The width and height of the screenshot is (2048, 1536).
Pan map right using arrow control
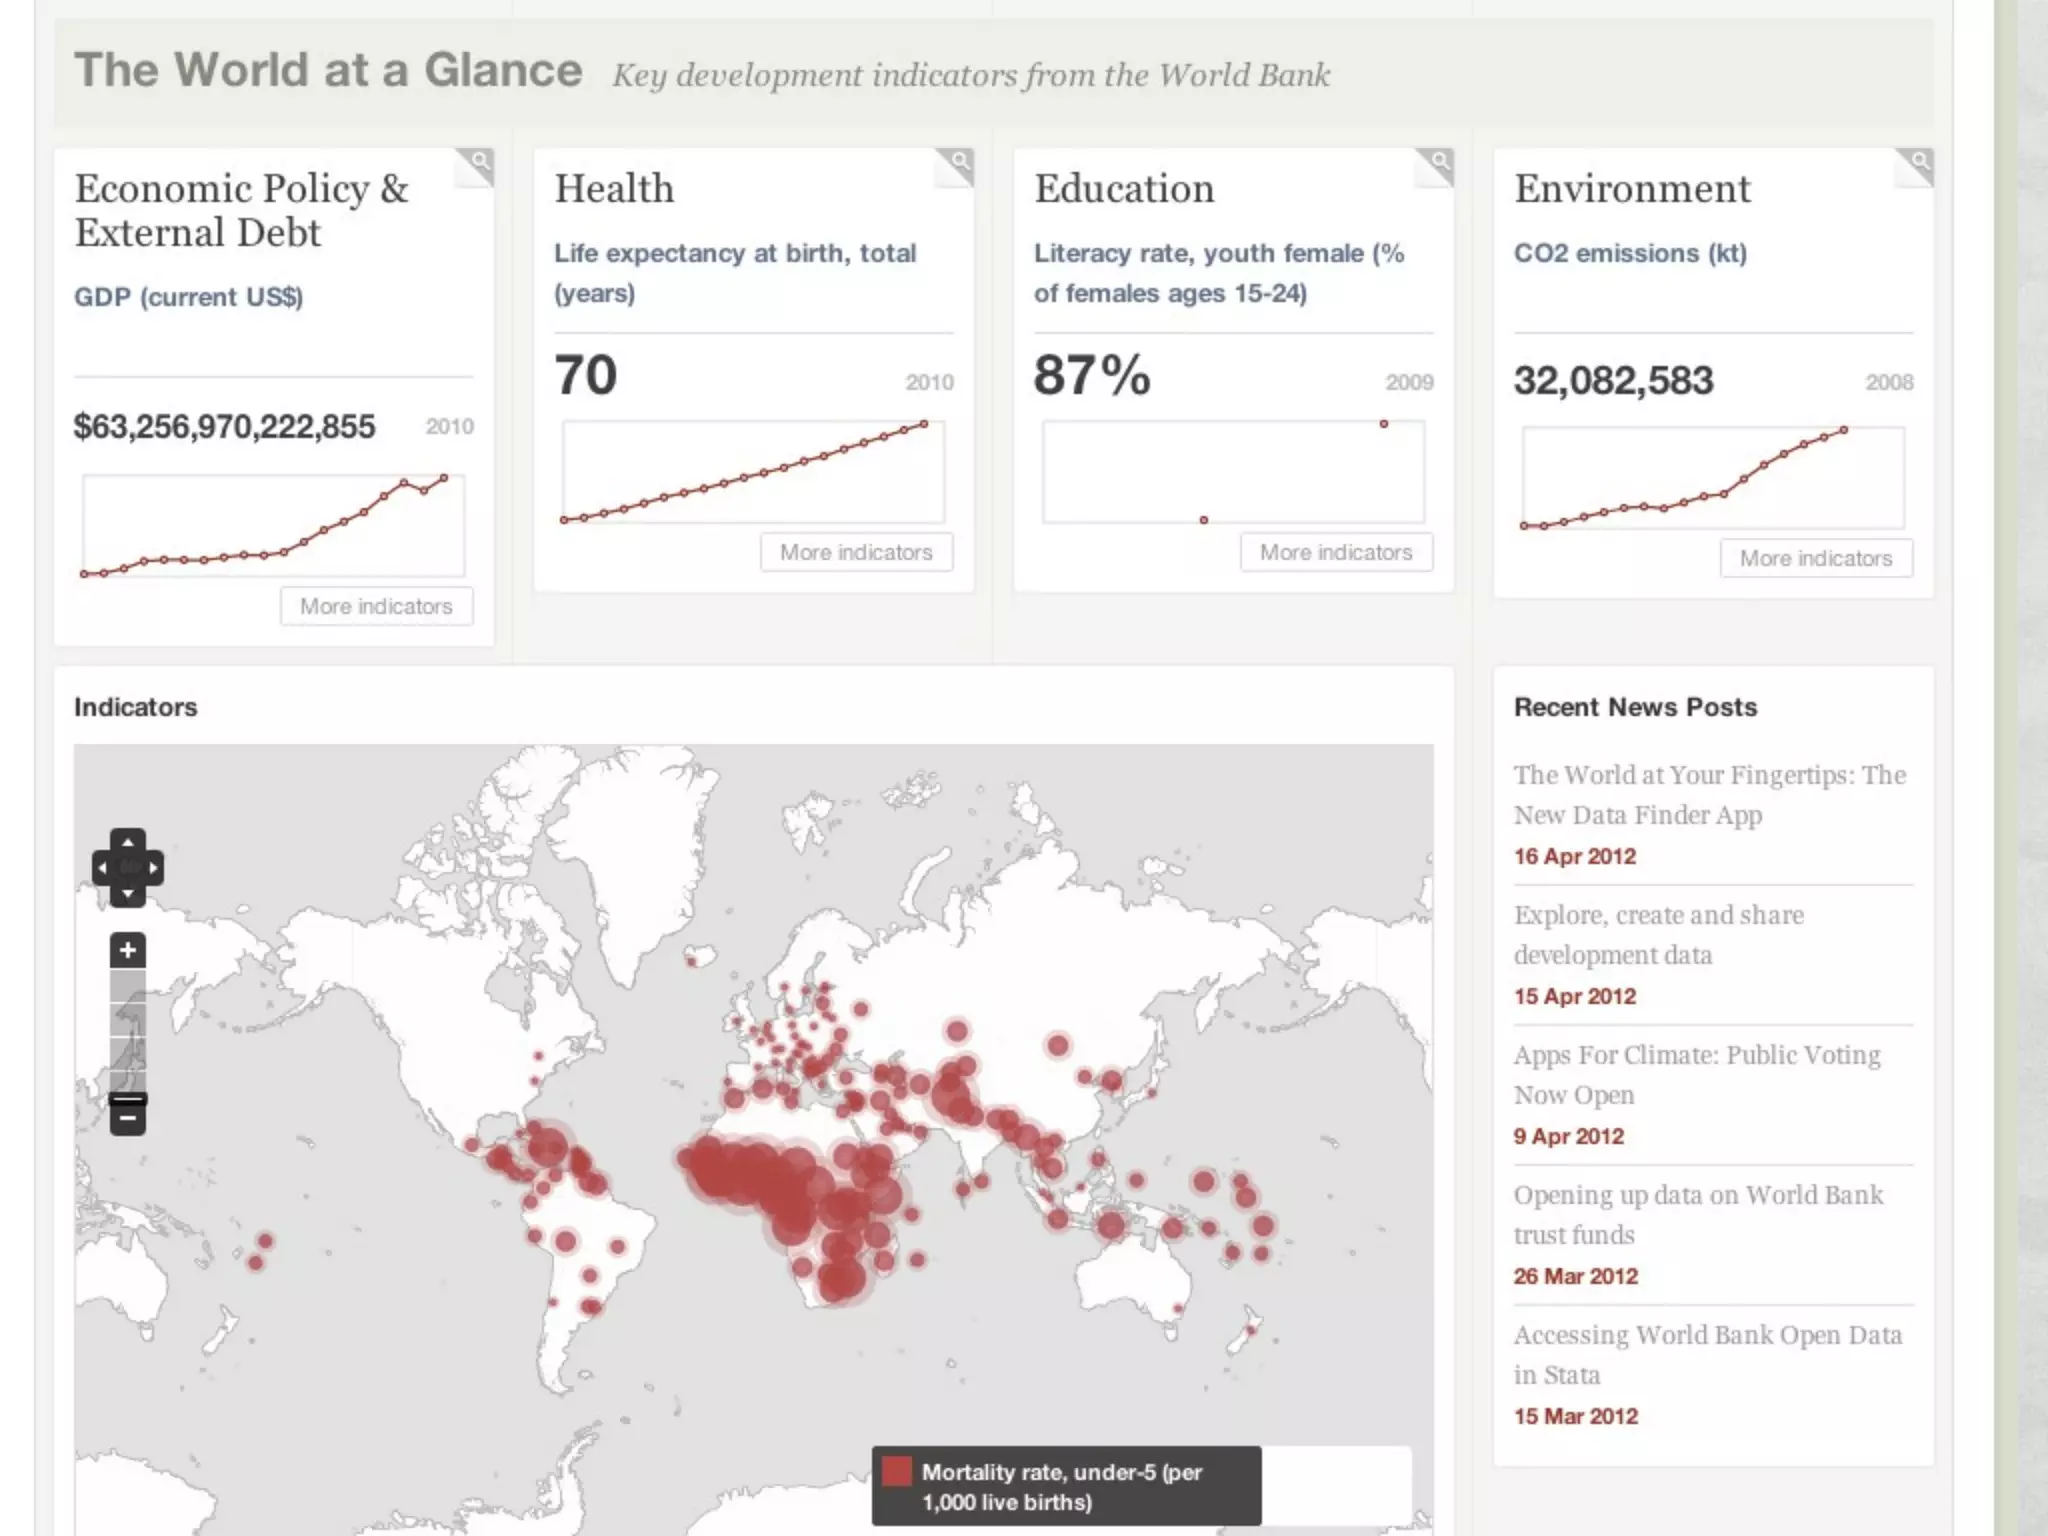coord(153,868)
